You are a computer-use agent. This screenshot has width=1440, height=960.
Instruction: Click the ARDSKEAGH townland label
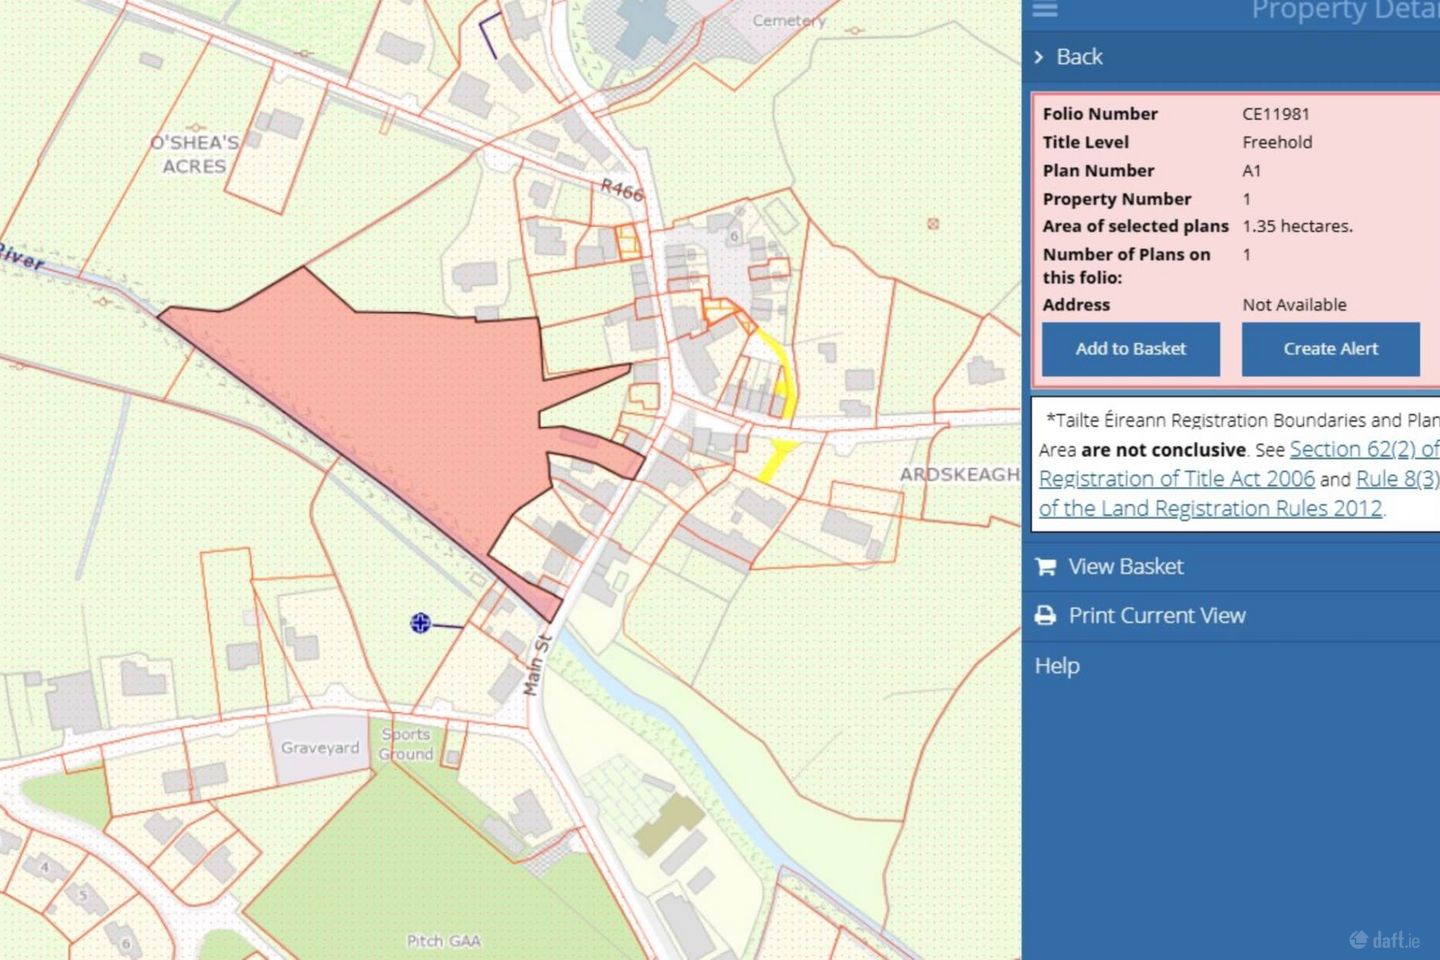[959, 474]
